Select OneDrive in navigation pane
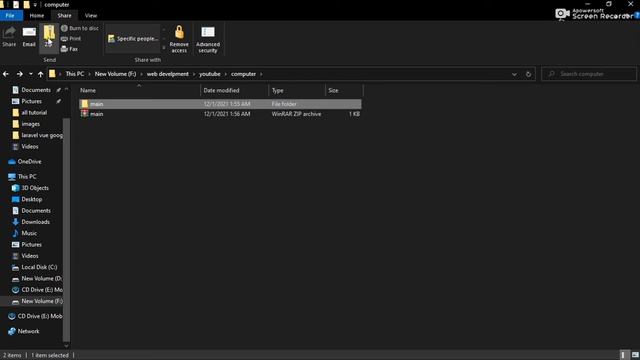Viewport: 640px width, 360px height. 29,162
